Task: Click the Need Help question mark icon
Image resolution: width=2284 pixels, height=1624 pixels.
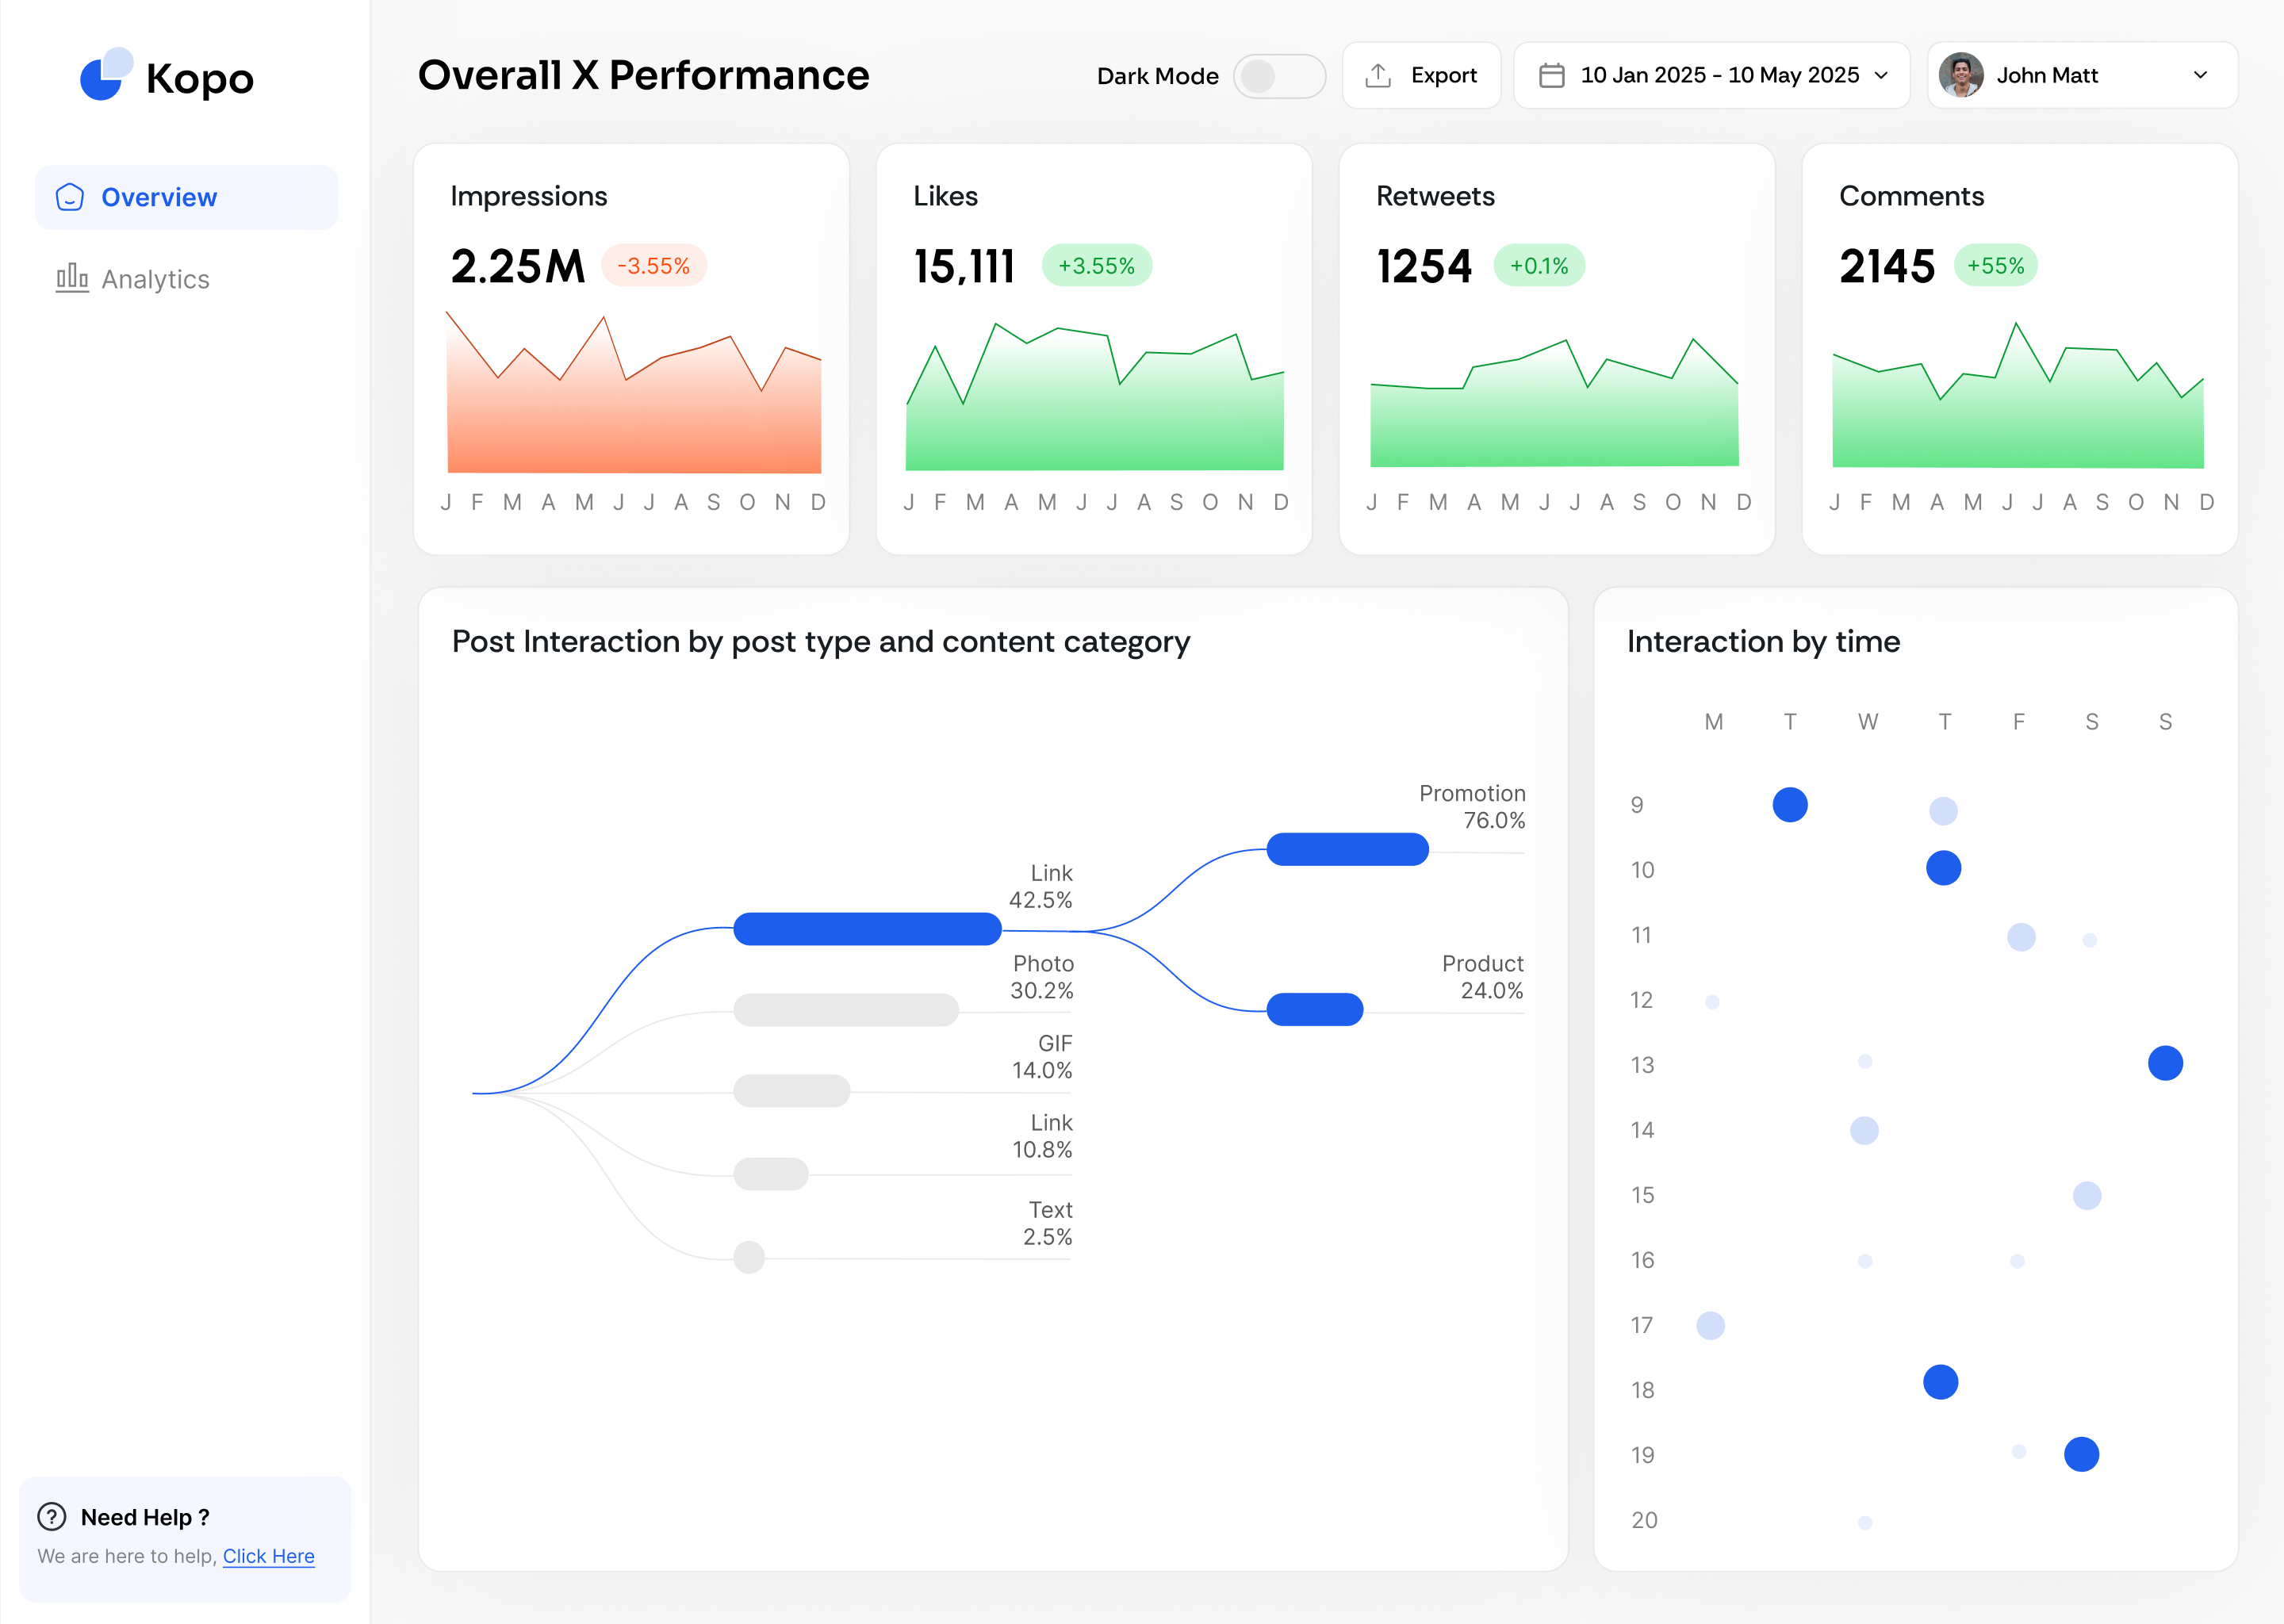Action: [52, 1516]
